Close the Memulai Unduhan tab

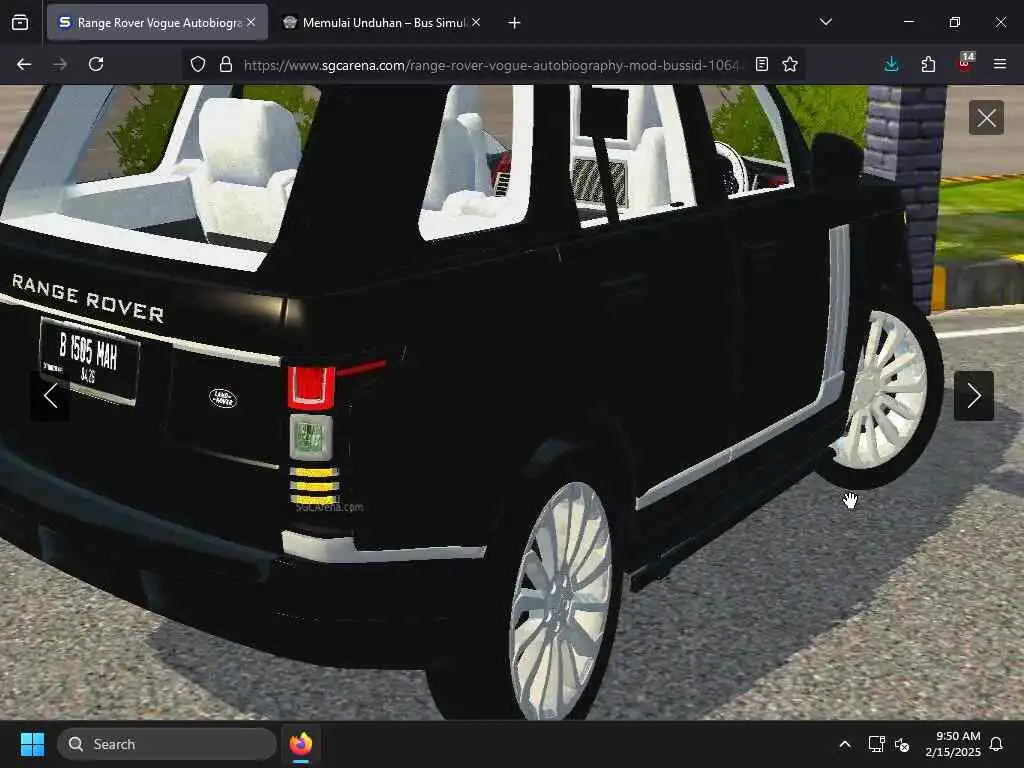(x=476, y=23)
